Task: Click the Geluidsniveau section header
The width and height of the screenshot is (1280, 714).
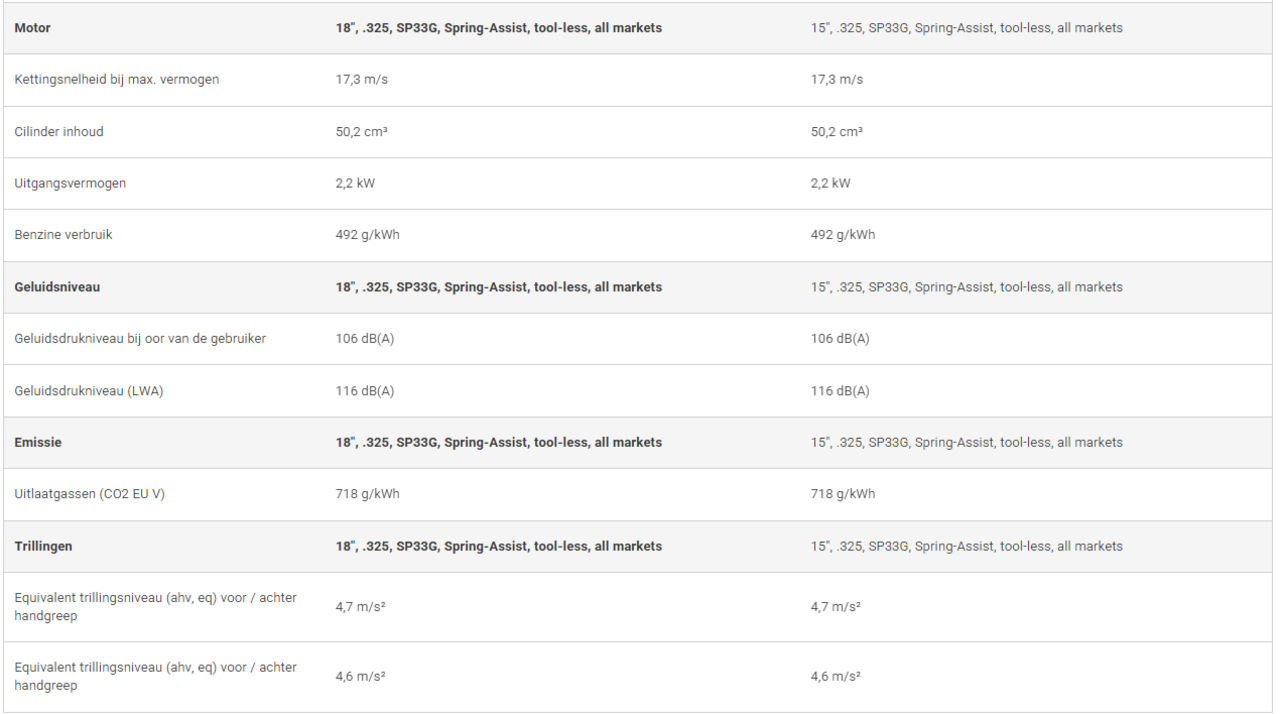Action: 57,287
